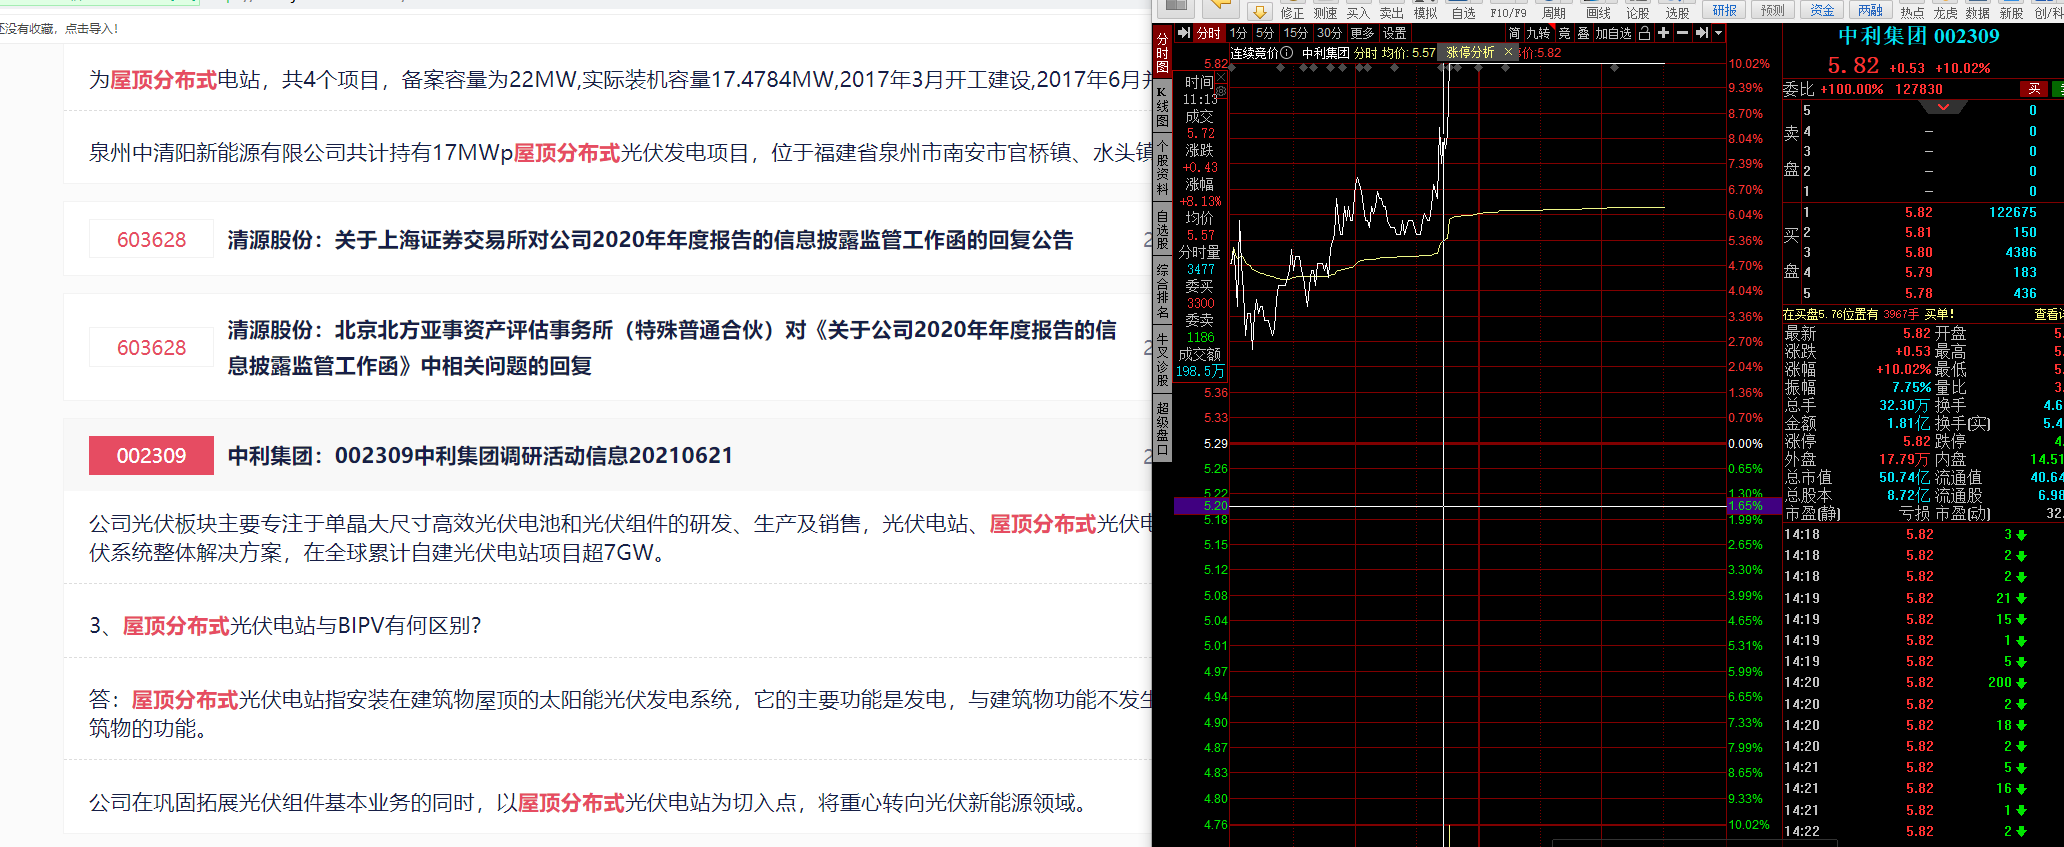Open the 分时图 side tab
This screenshot has height=847, width=2064.
point(1162,54)
